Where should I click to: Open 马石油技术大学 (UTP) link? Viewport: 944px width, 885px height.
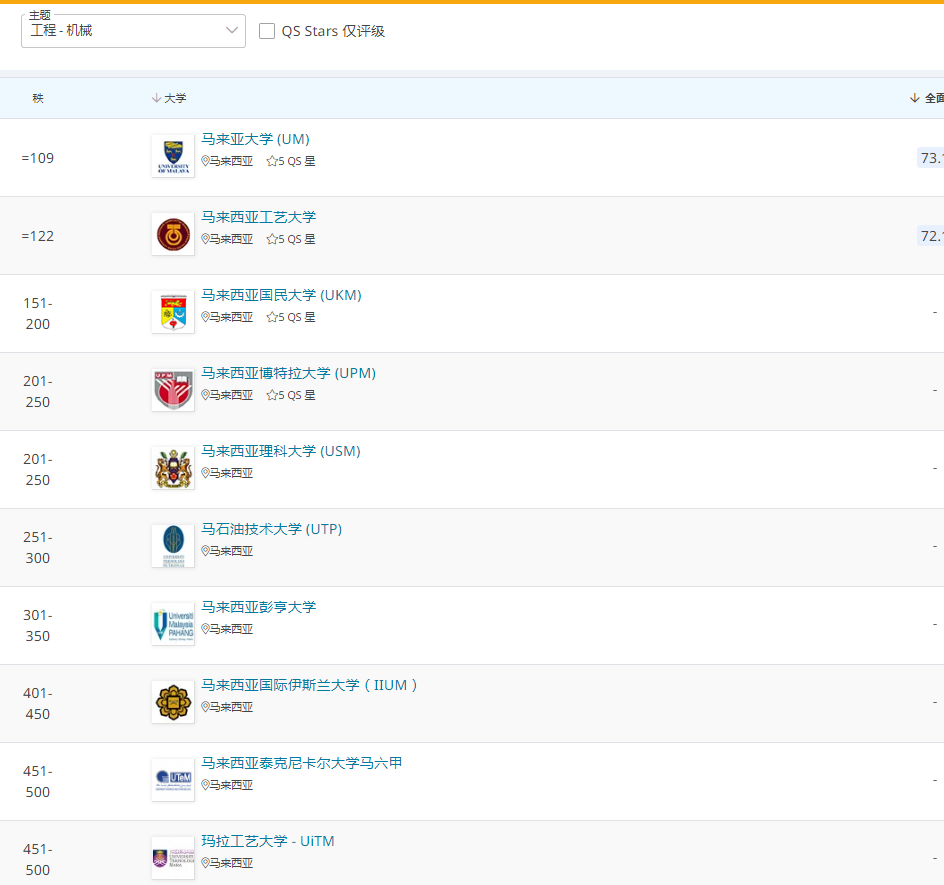(271, 529)
